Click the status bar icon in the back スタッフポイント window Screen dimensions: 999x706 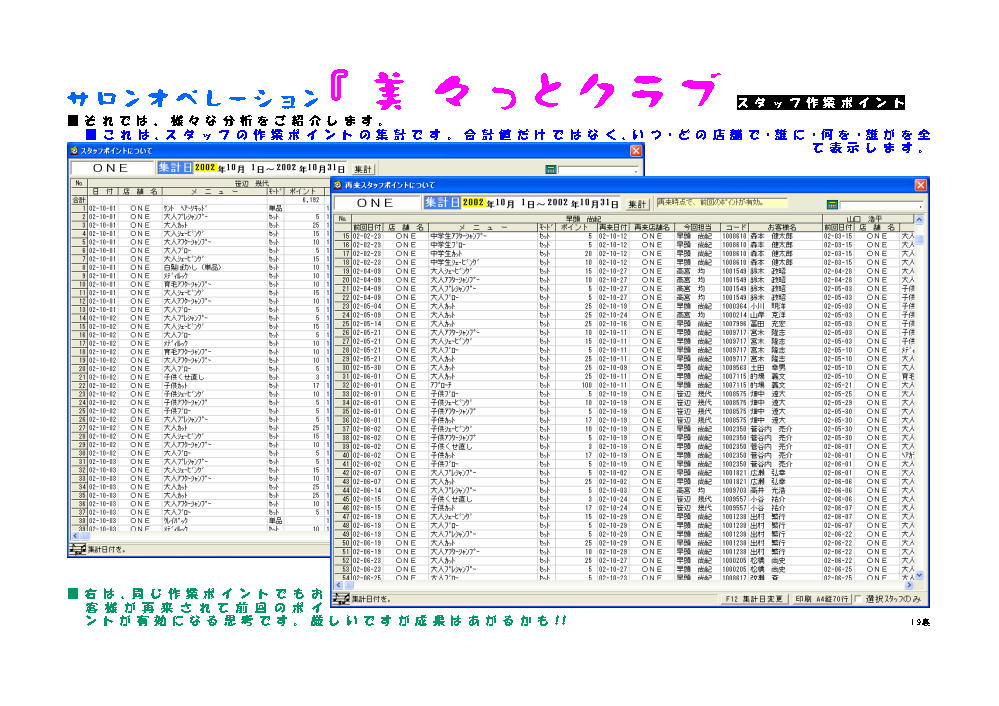click(77, 549)
